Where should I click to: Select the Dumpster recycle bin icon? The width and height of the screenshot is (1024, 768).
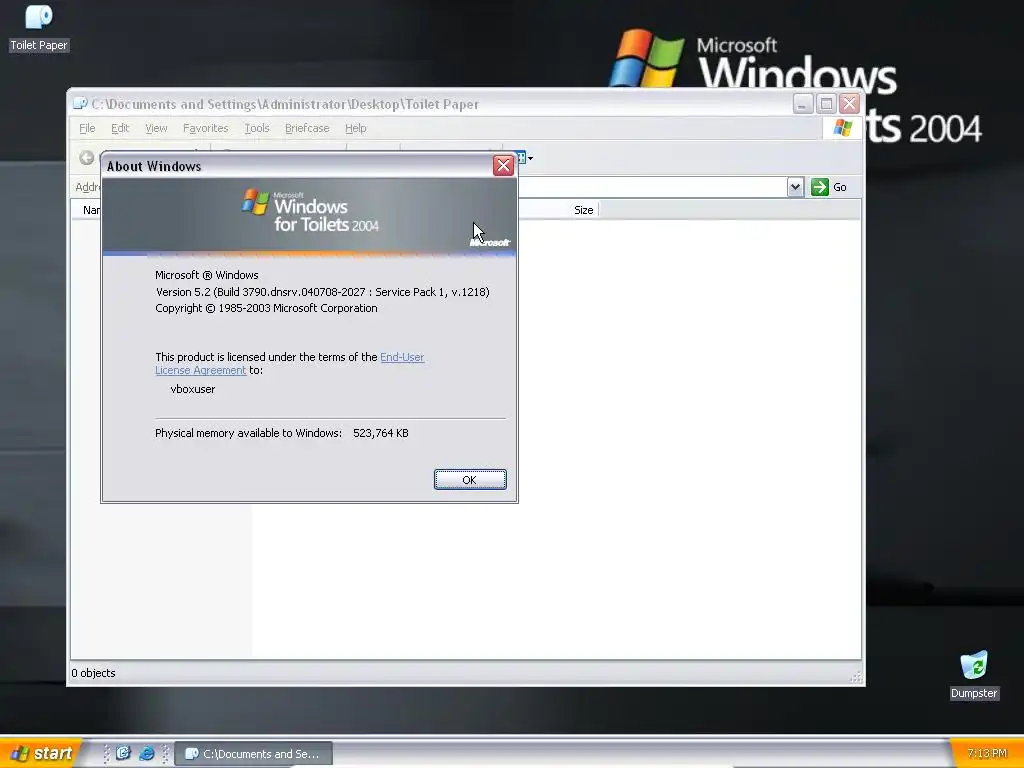(x=974, y=675)
